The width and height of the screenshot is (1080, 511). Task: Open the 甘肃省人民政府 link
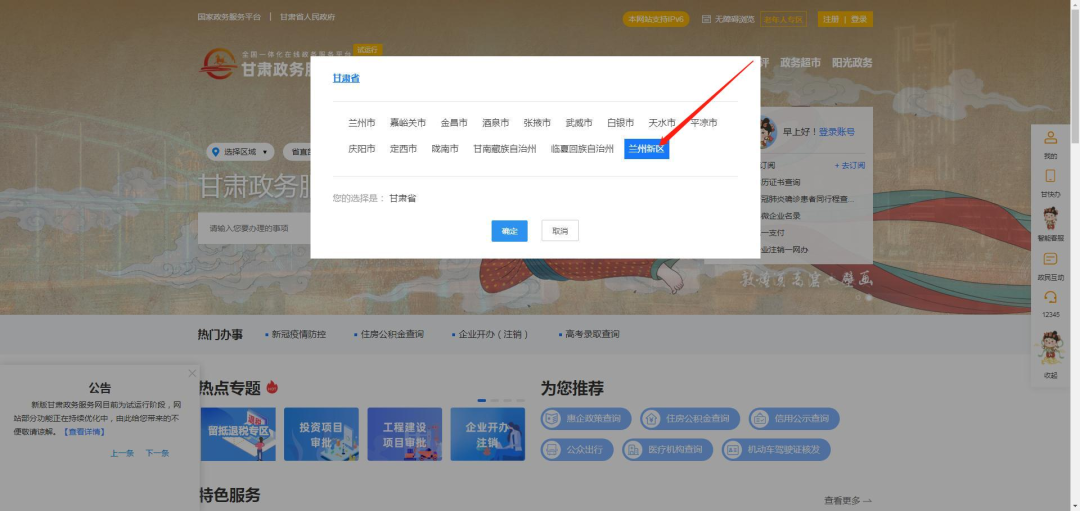[307, 17]
